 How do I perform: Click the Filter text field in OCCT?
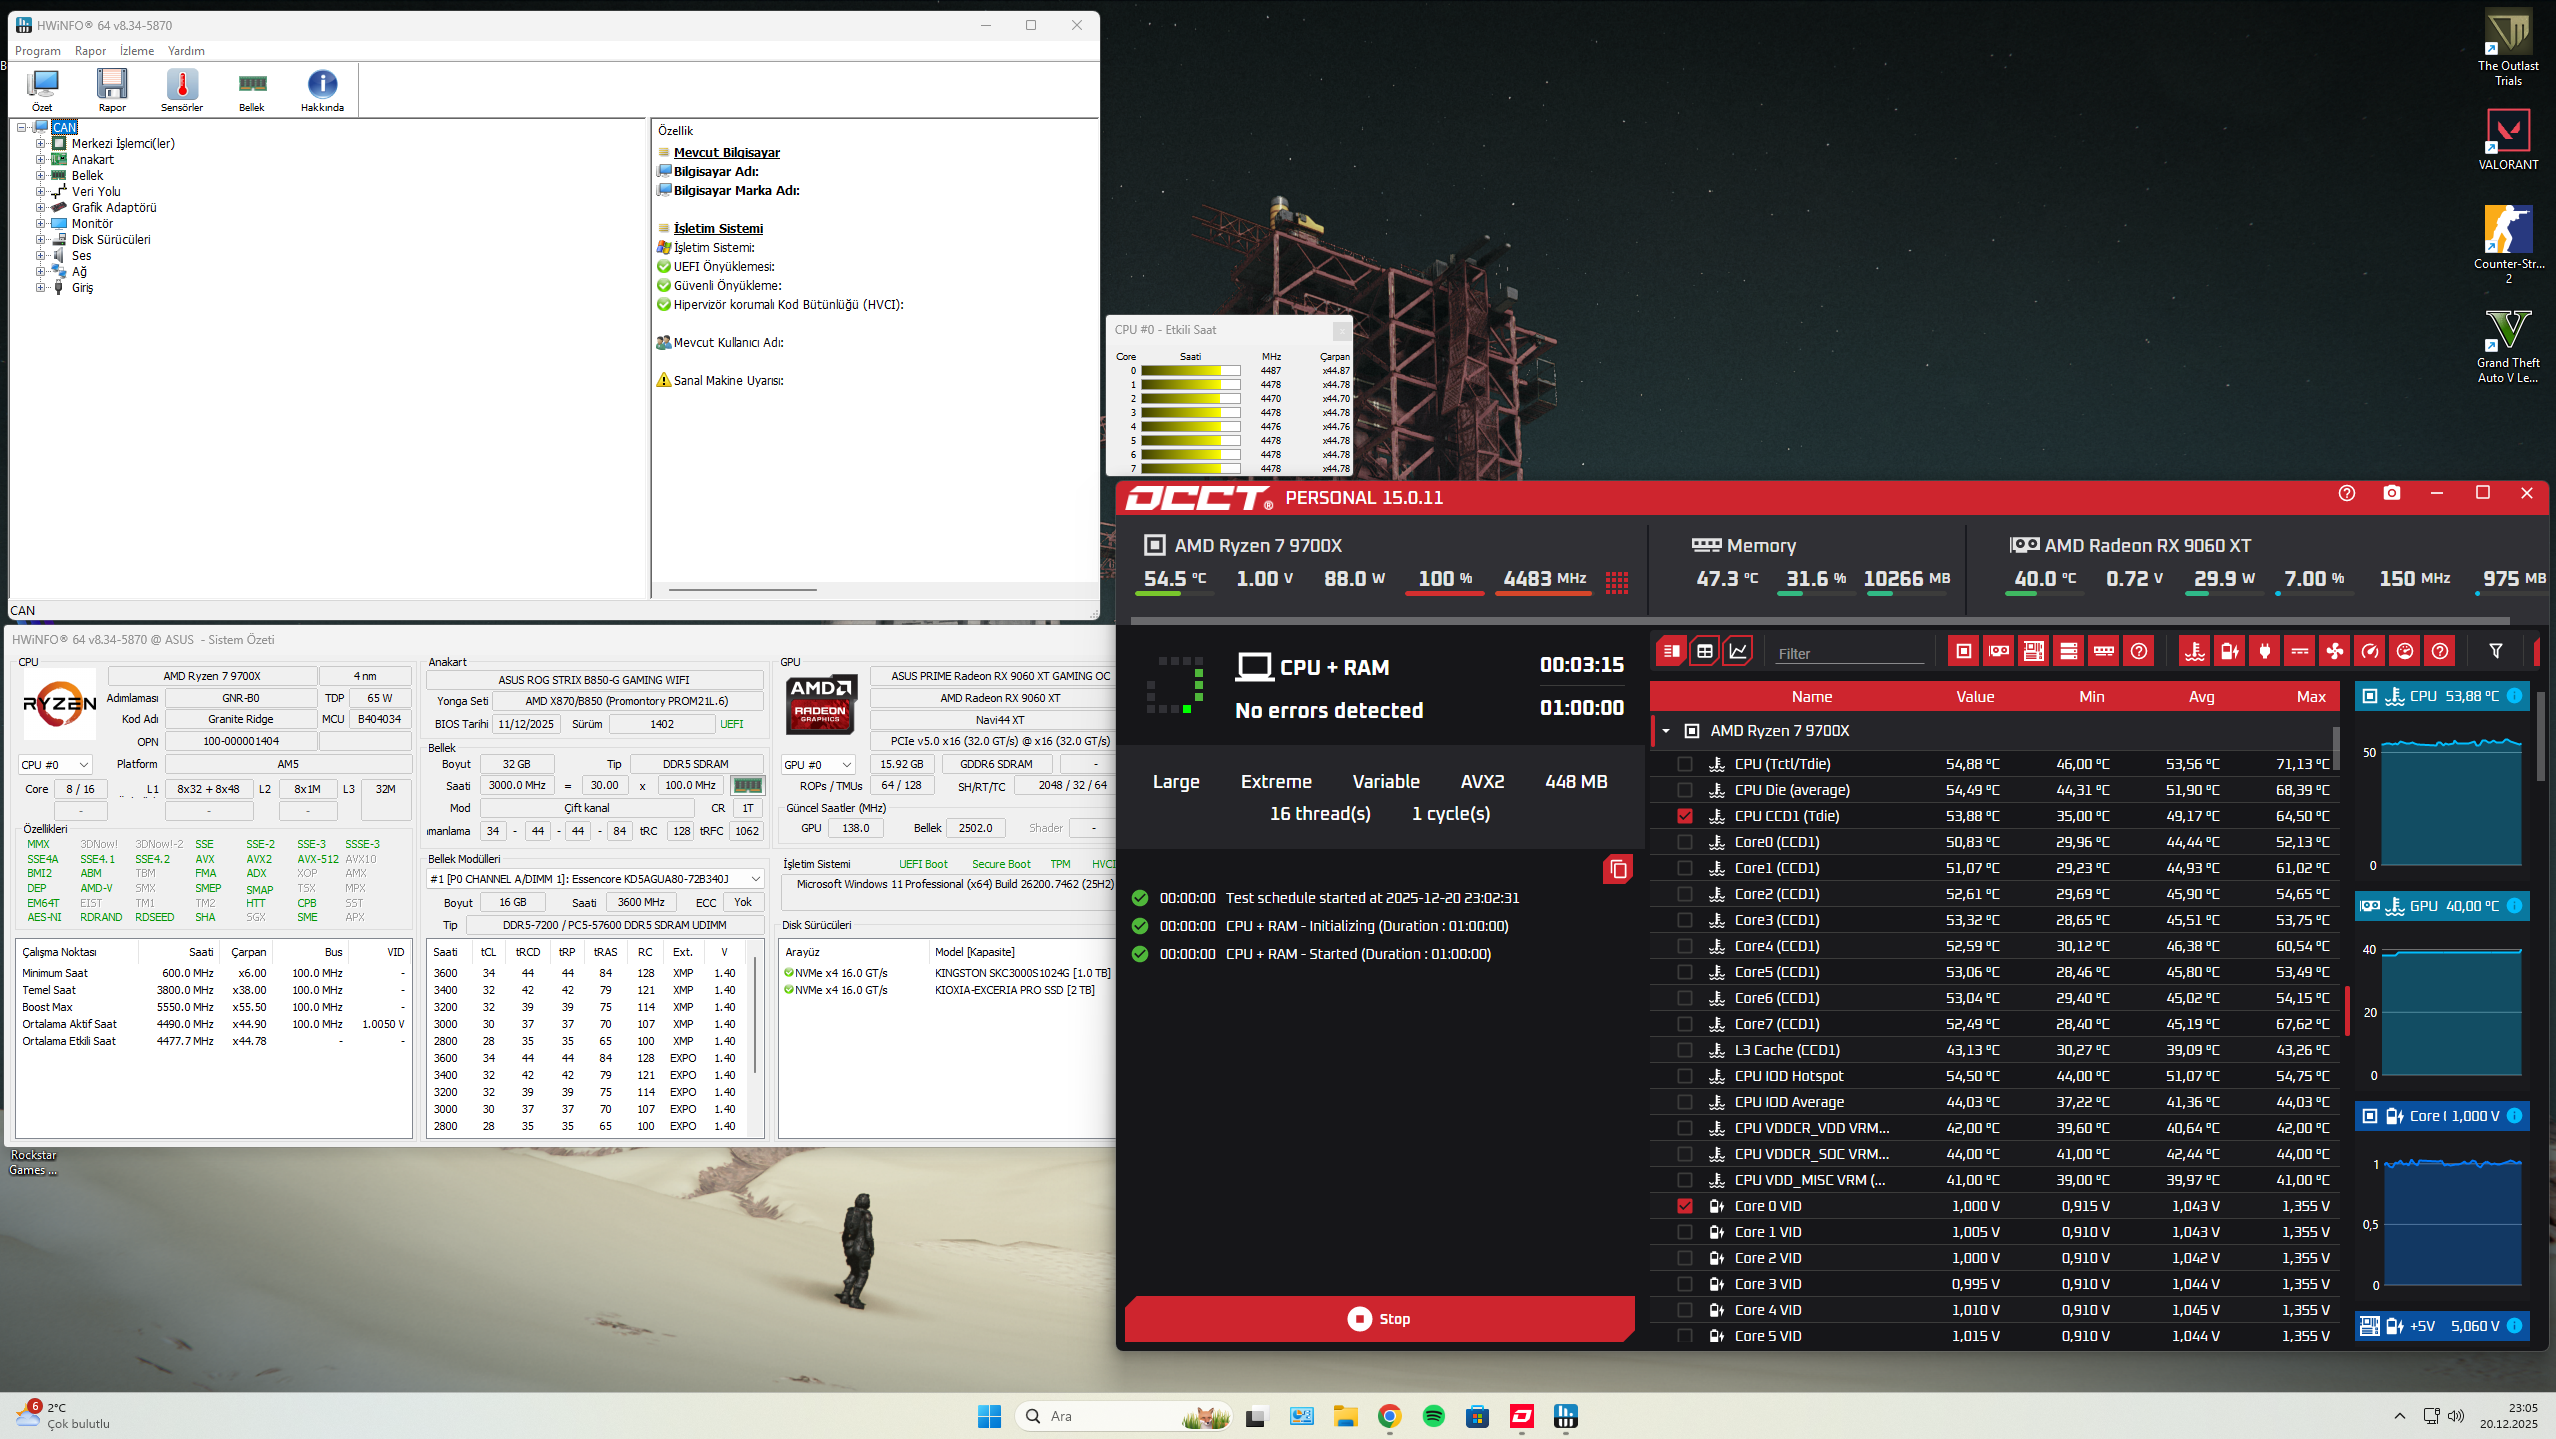(1850, 653)
